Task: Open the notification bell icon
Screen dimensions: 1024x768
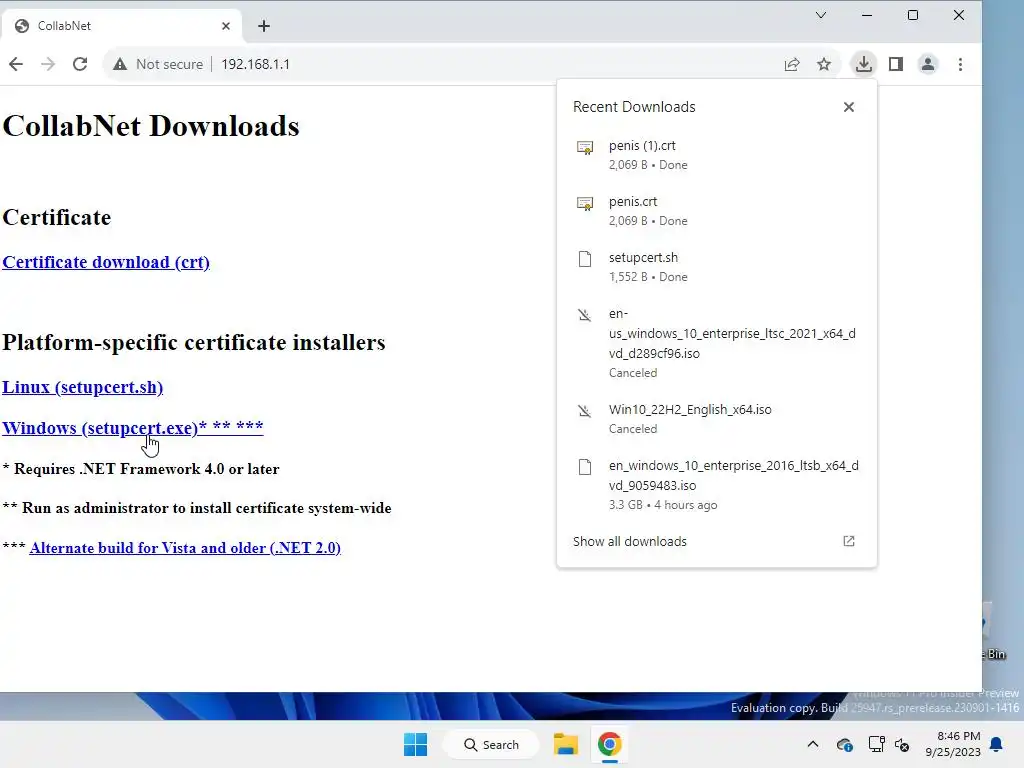Action: (997, 744)
